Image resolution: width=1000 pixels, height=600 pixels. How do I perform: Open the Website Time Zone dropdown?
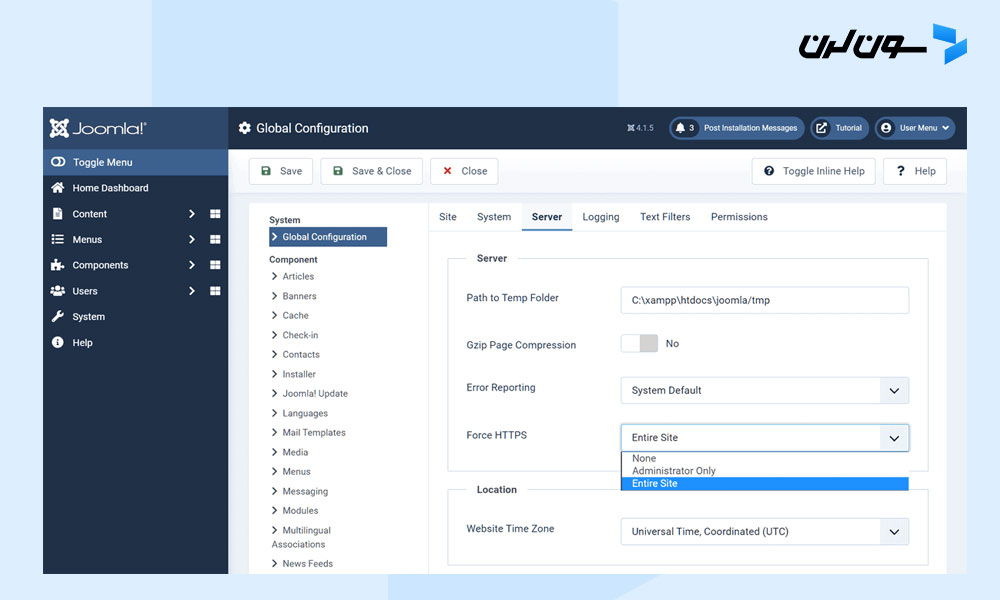coord(765,531)
